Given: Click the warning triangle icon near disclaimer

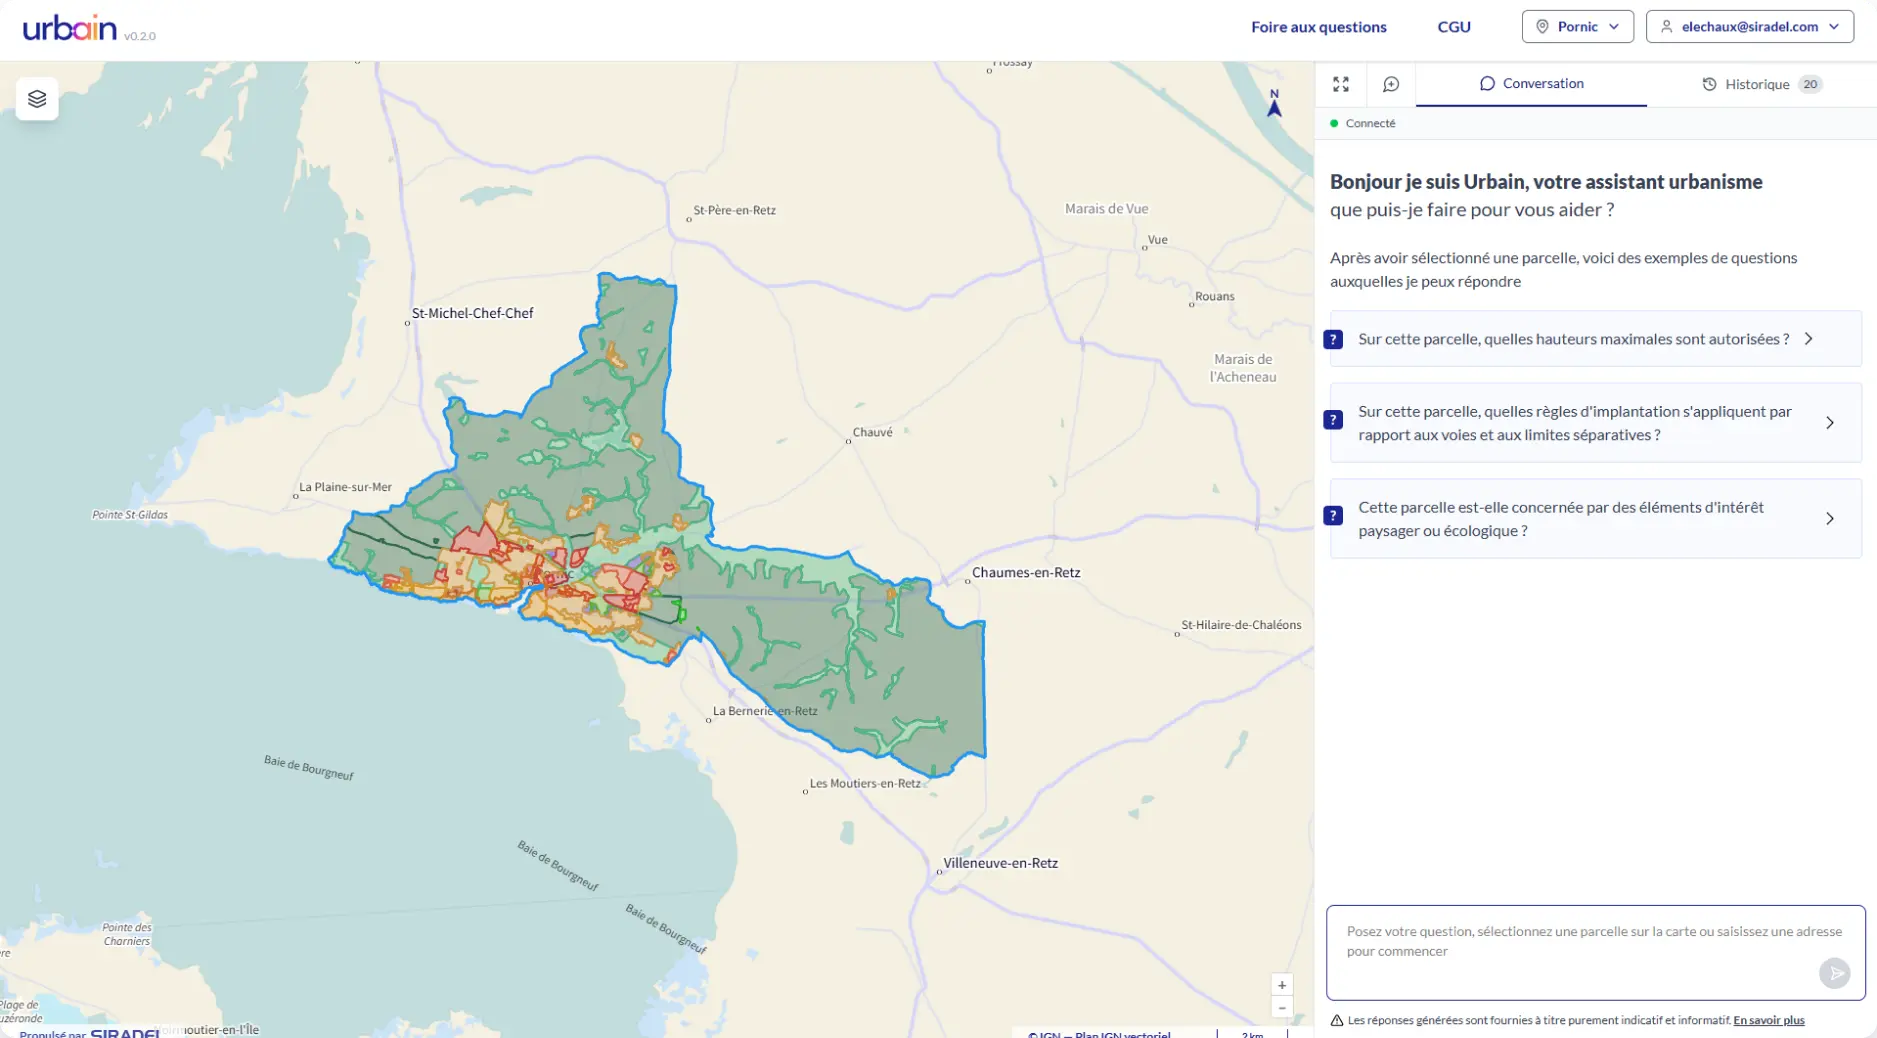Looking at the screenshot, I should 1337,1021.
